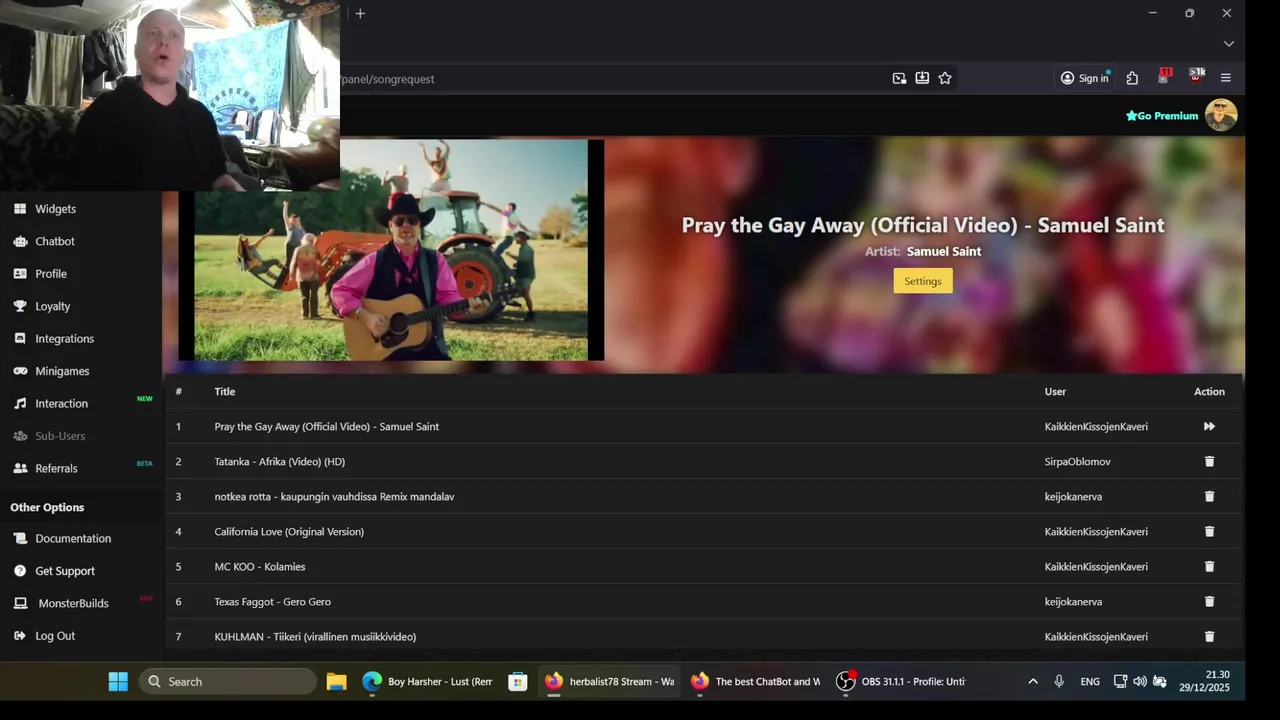
Task: Bookmark this page with star icon
Action: point(945,78)
